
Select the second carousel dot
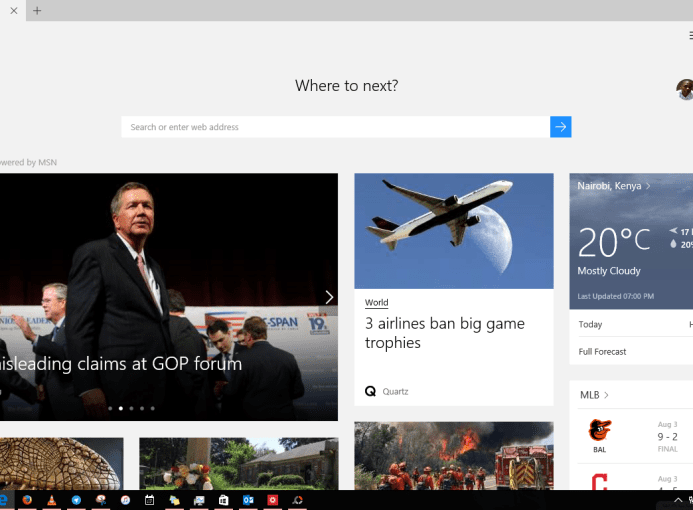pos(121,408)
